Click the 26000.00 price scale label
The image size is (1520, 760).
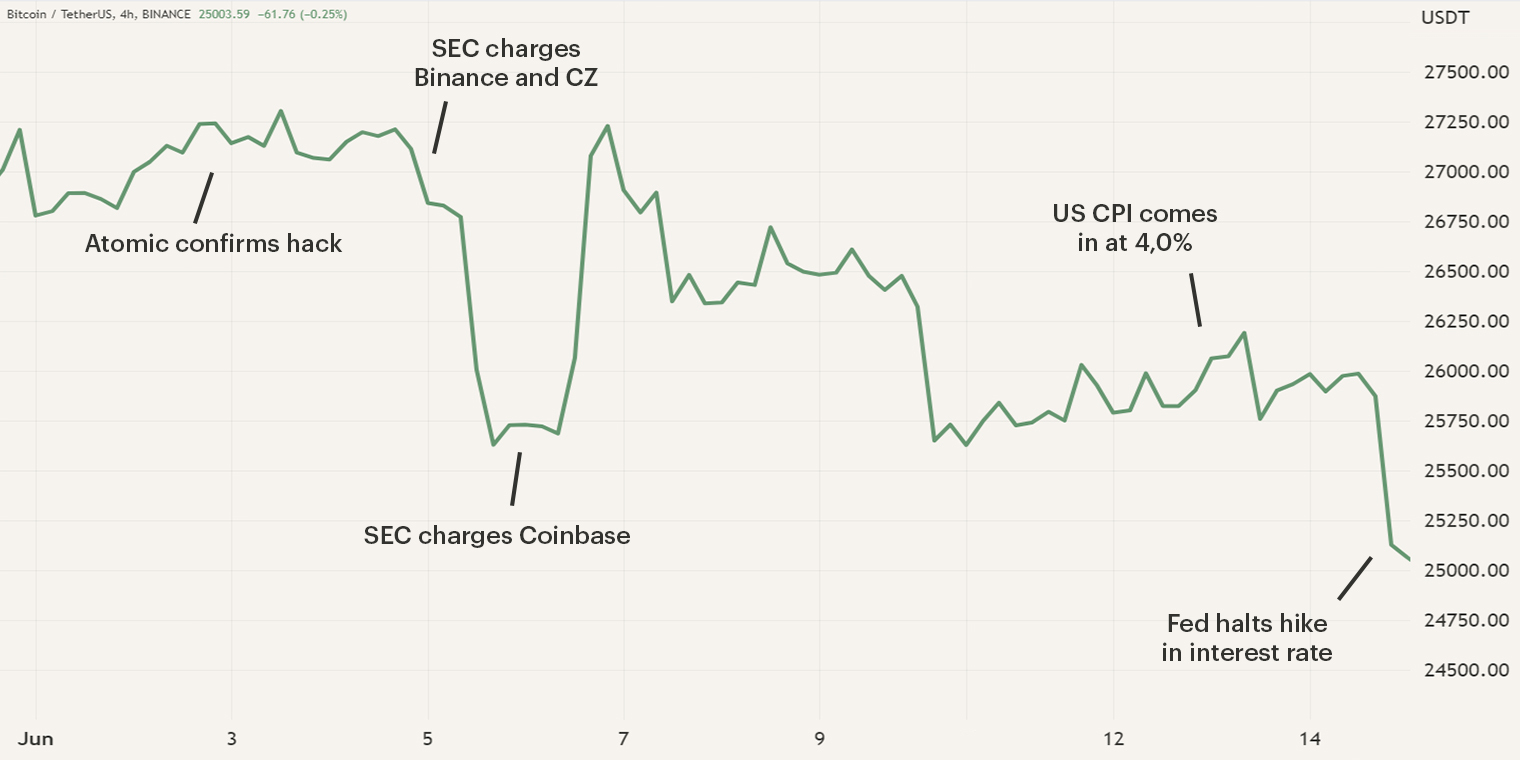coord(1468,372)
